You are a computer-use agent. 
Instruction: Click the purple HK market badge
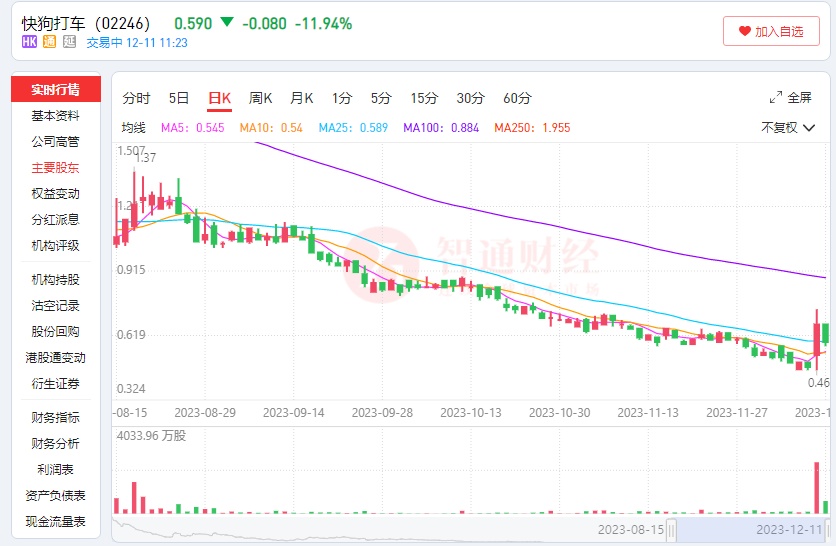pos(29,43)
